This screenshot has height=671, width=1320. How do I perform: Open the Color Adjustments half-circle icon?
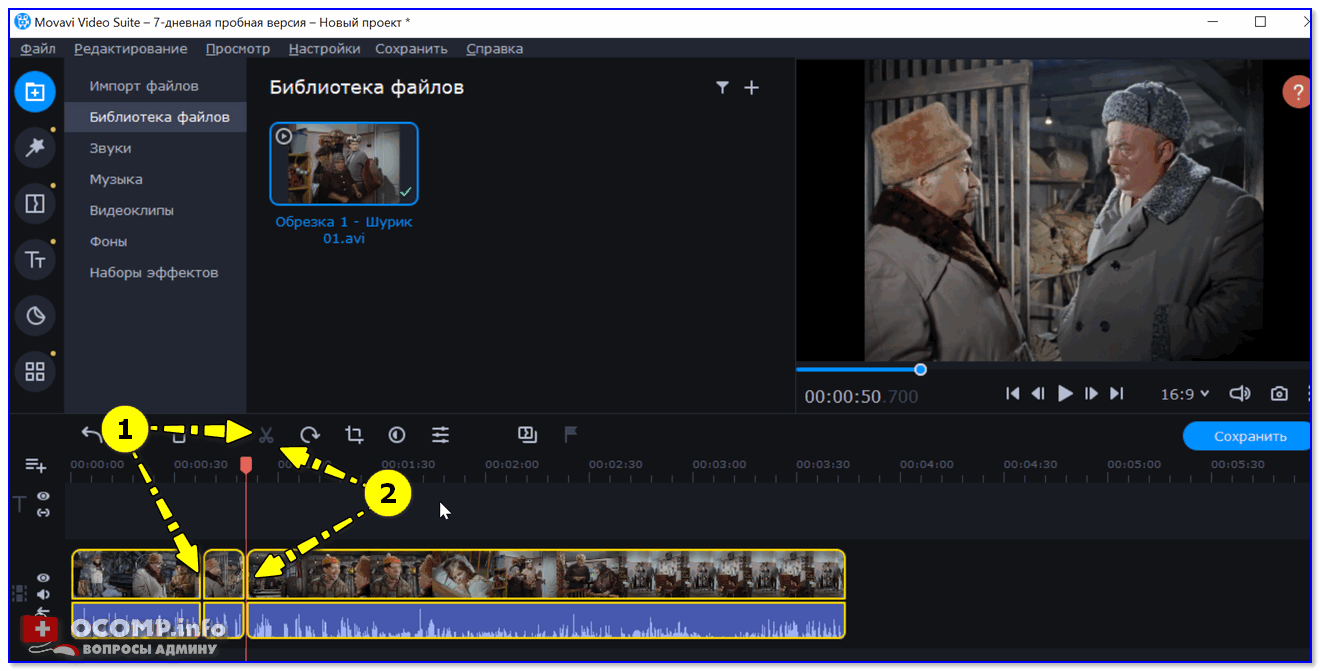[x=397, y=435]
